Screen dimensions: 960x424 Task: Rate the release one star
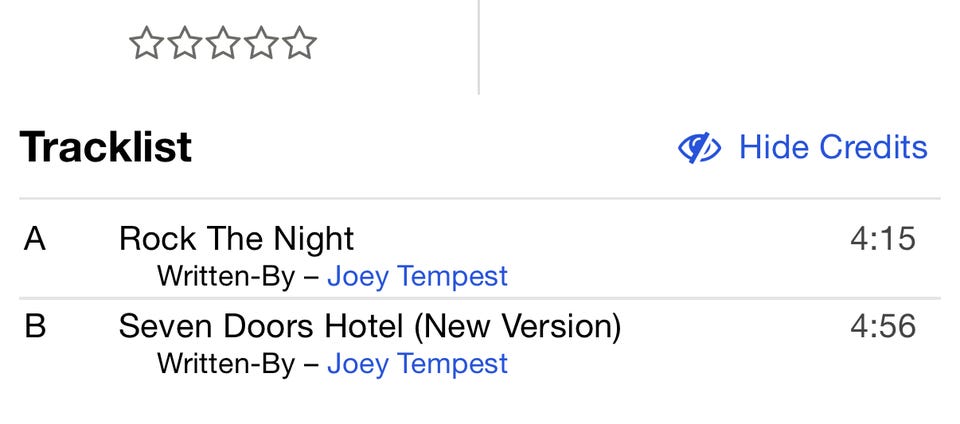click(x=146, y=43)
